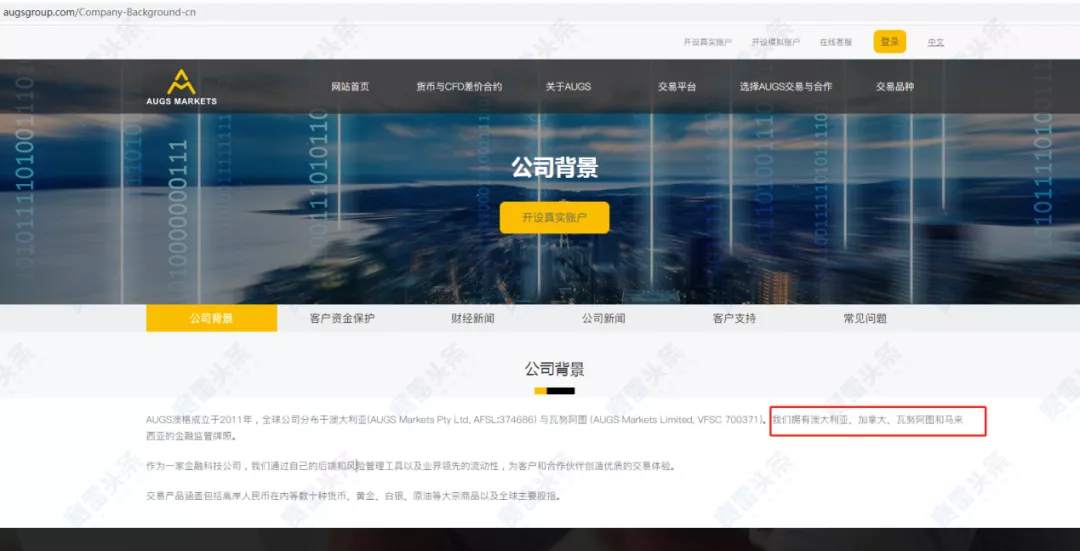This screenshot has height=551, width=1080.
Task: Click the AUGS Markets logo
Action: pyautogui.click(x=181, y=87)
